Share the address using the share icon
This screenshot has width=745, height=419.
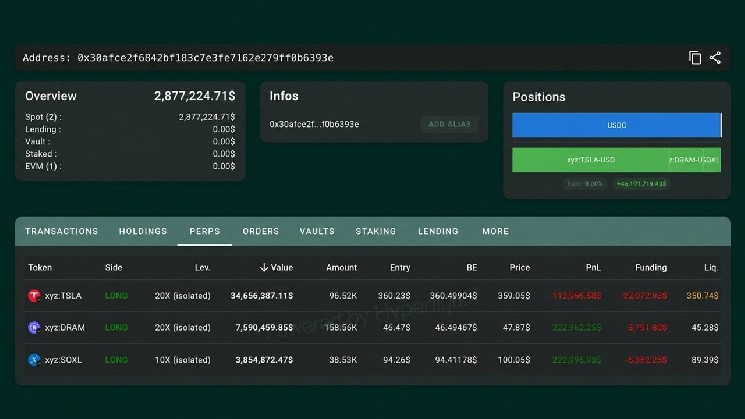point(716,57)
